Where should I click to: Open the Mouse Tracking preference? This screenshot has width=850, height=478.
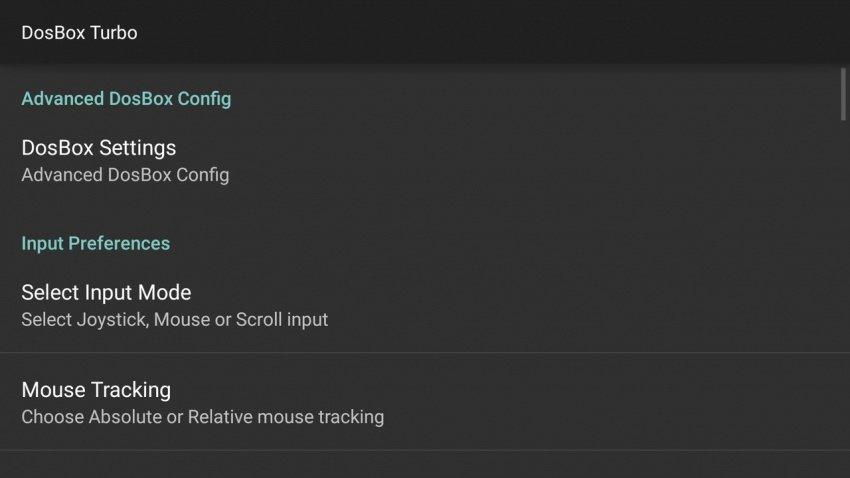425,402
